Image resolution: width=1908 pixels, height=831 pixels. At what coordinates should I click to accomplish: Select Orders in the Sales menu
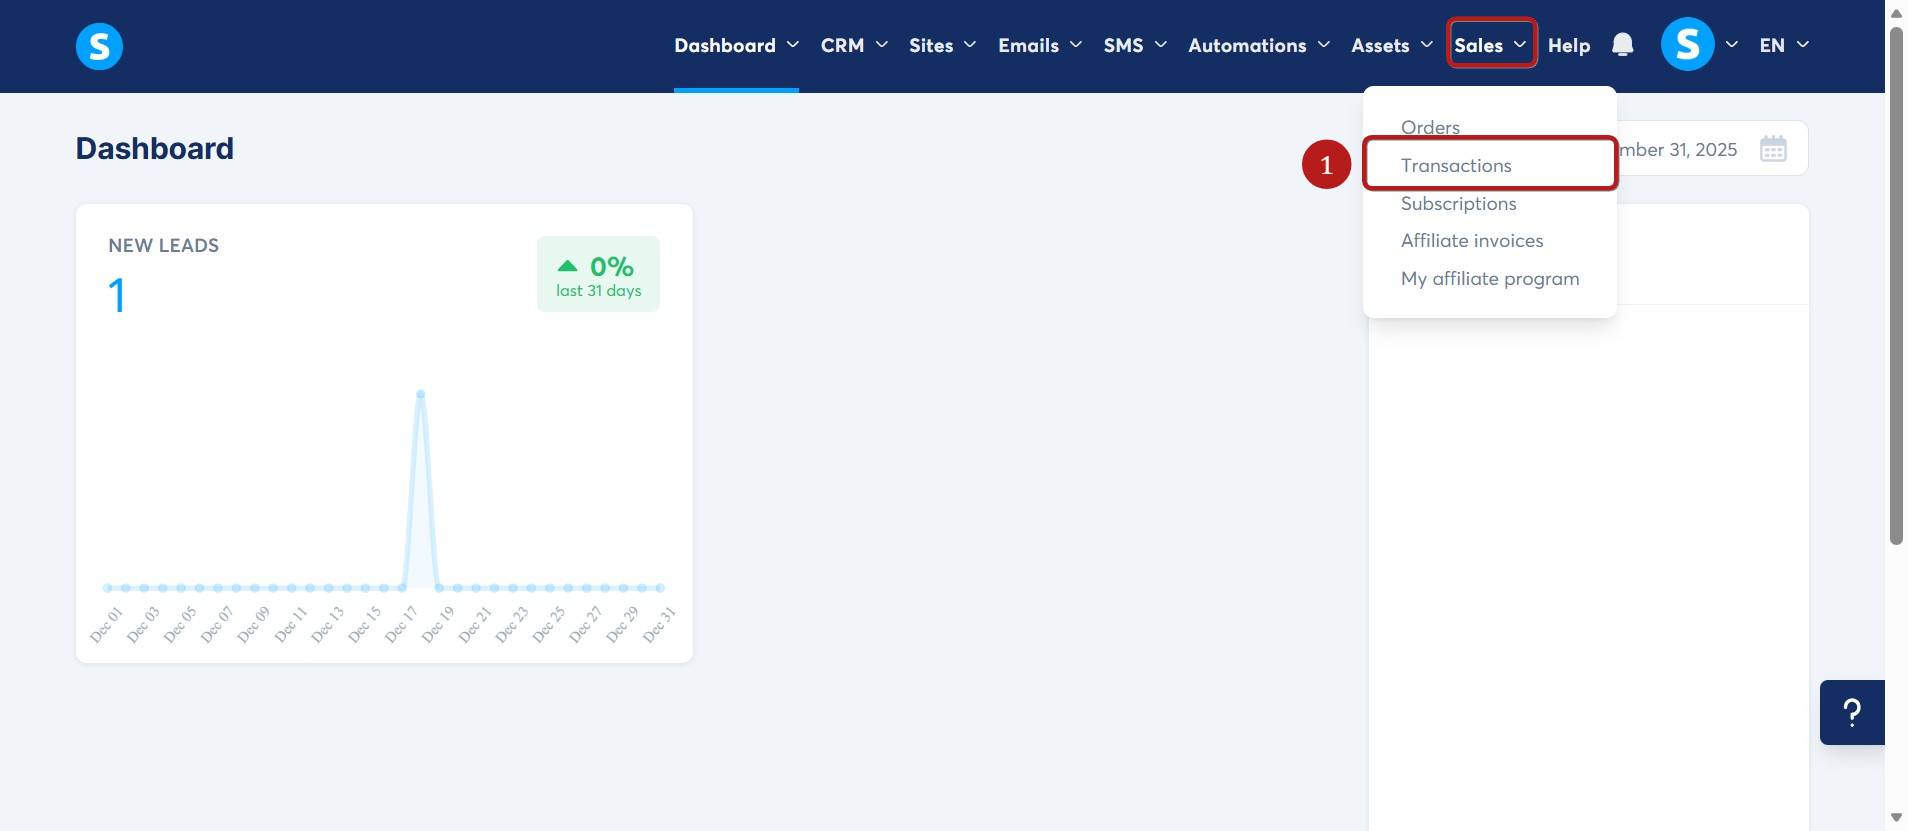point(1430,127)
